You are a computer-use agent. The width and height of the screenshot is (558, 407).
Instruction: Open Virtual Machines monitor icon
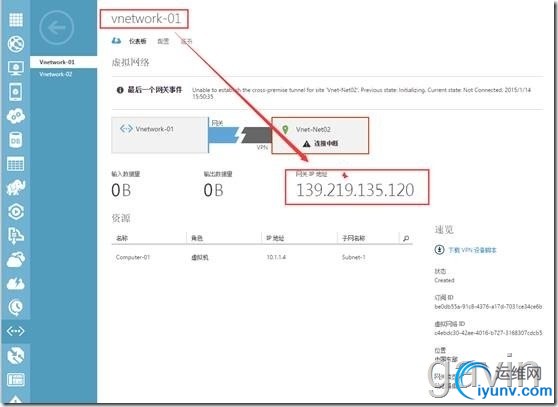click(x=16, y=68)
